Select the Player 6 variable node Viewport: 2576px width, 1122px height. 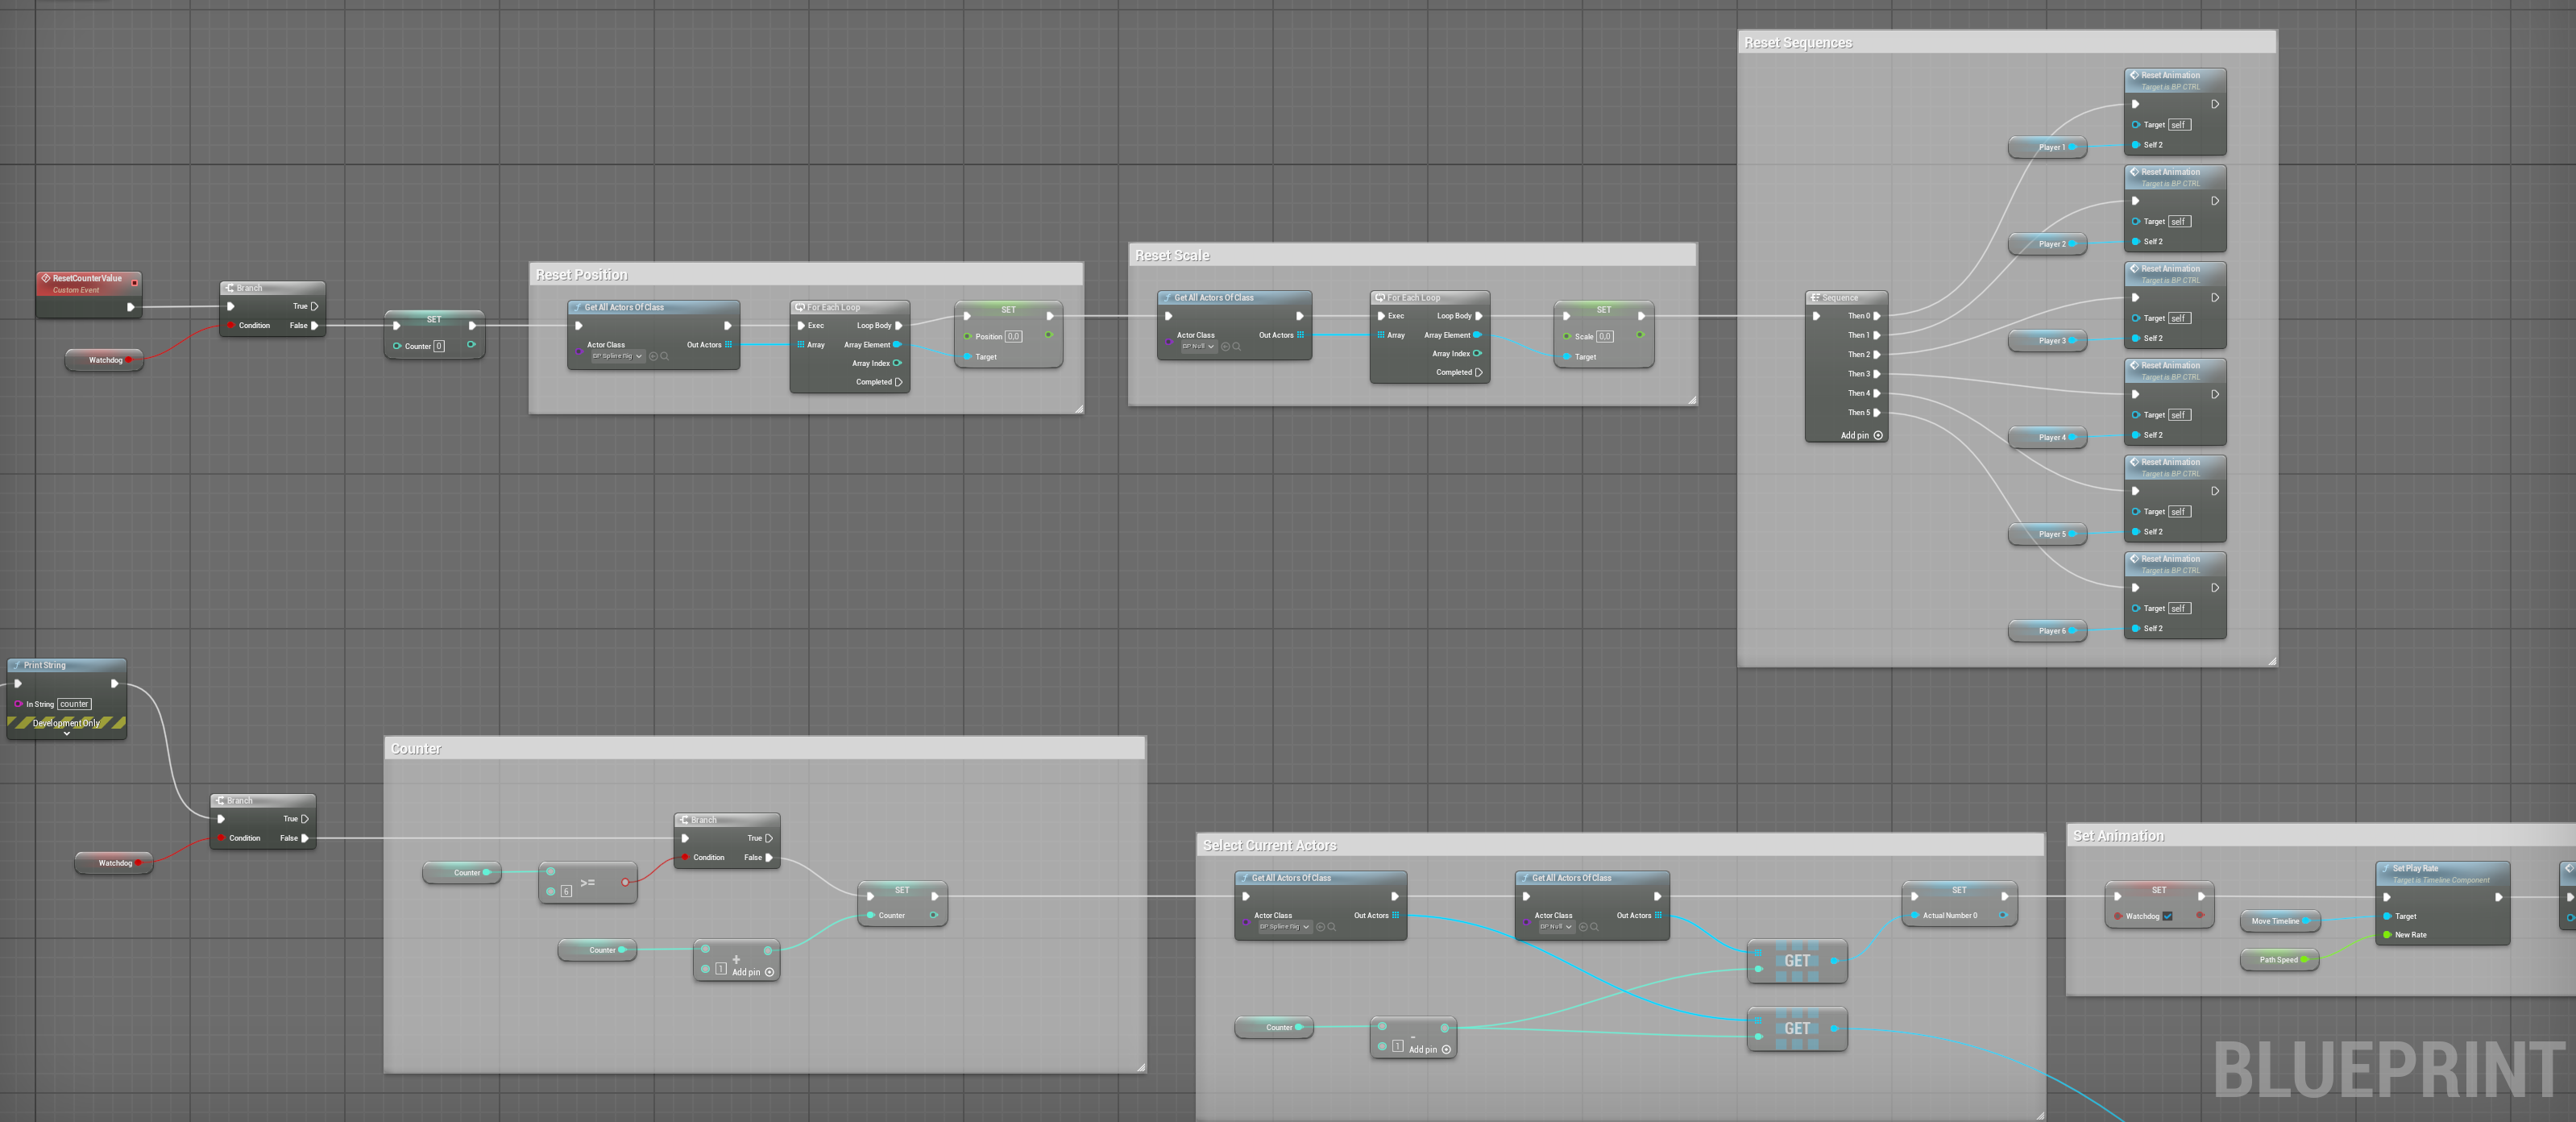pos(2047,631)
